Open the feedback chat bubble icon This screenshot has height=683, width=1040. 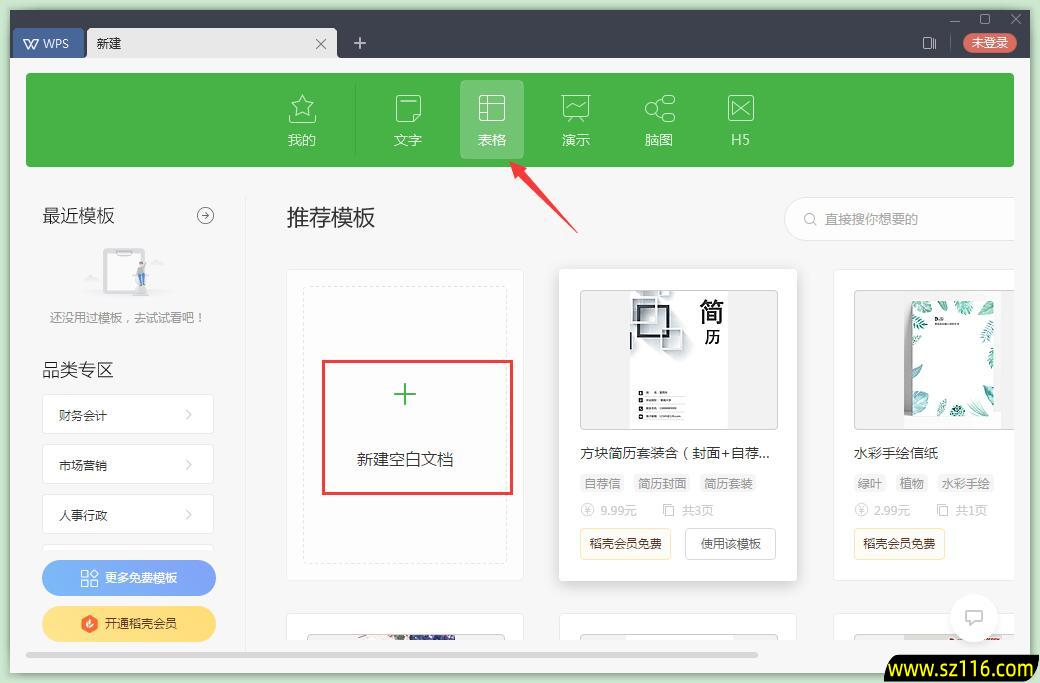(x=974, y=618)
